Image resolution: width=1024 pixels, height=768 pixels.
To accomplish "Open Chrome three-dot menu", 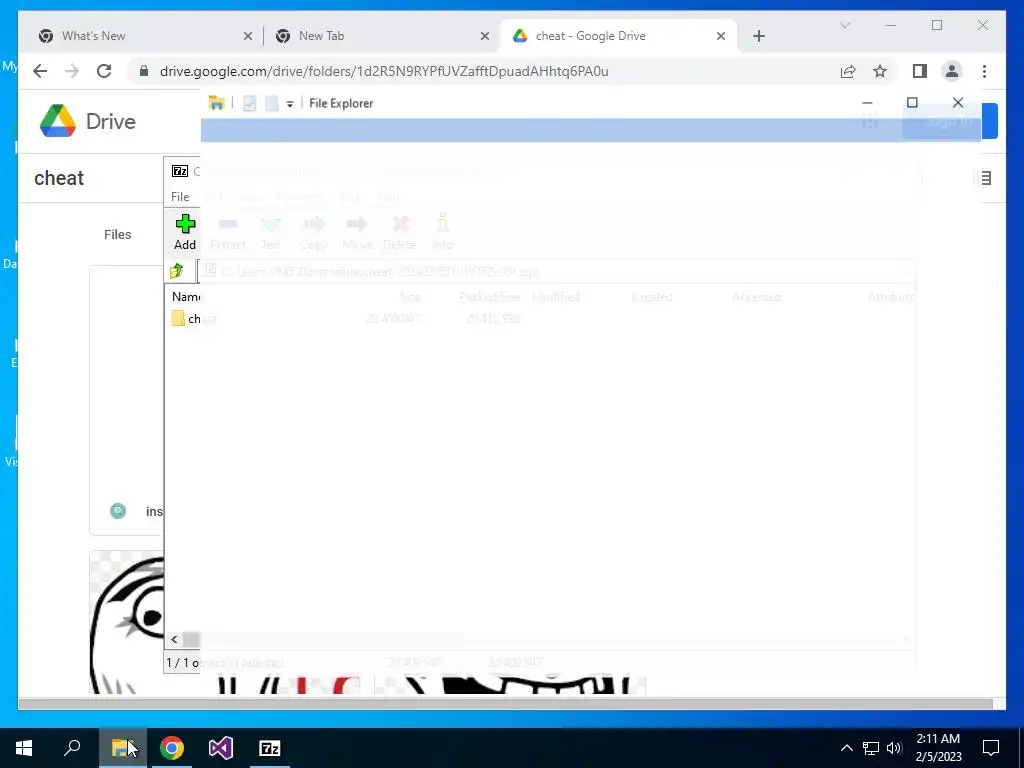I will point(984,71).
